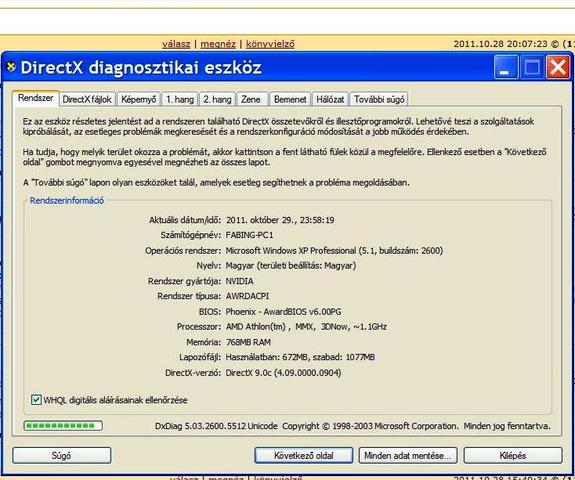The height and width of the screenshot is (480, 575).
Task: Close the DirectX diagnosztikai eszköz window
Action: pyautogui.click(x=558, y=67)
